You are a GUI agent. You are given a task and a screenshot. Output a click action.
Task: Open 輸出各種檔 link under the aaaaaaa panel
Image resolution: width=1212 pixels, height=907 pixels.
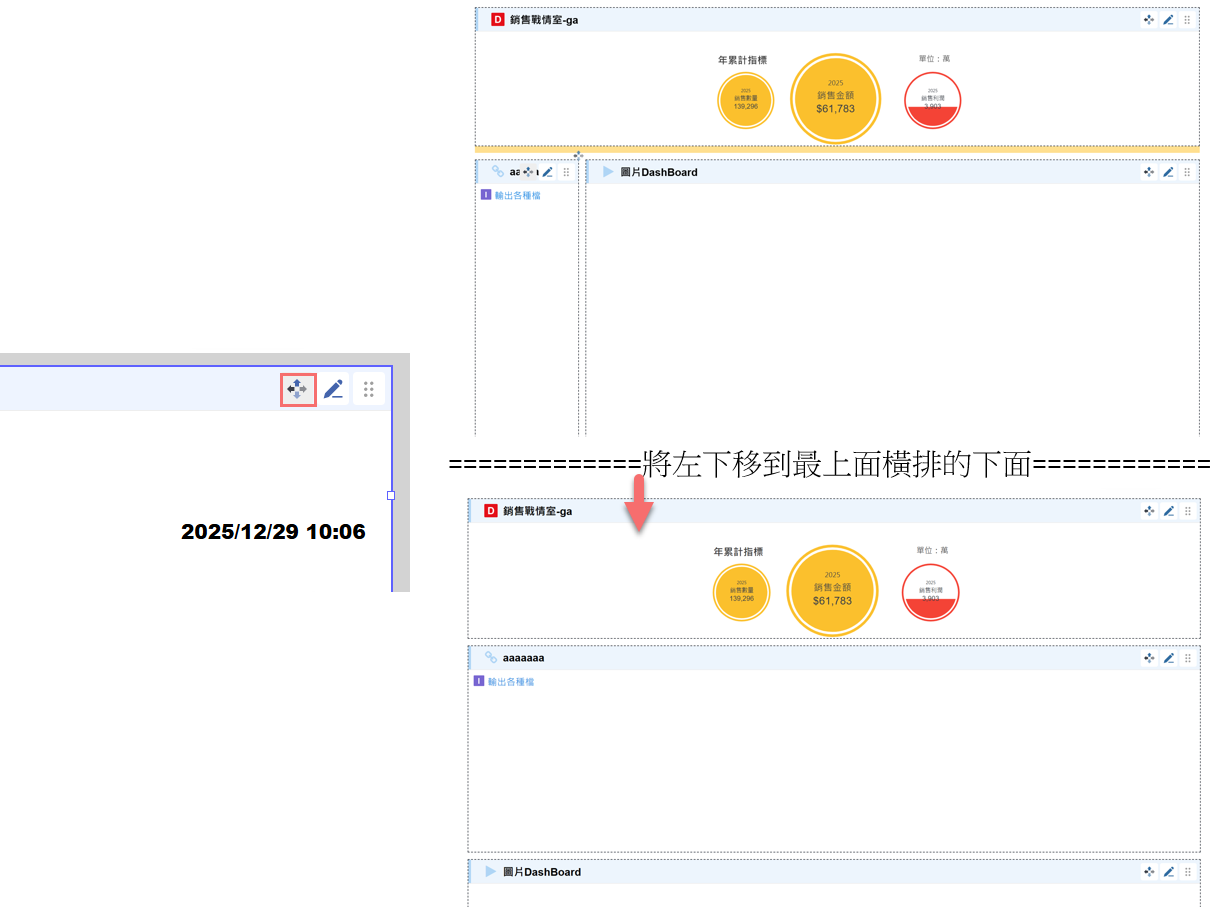click(511, 682)
